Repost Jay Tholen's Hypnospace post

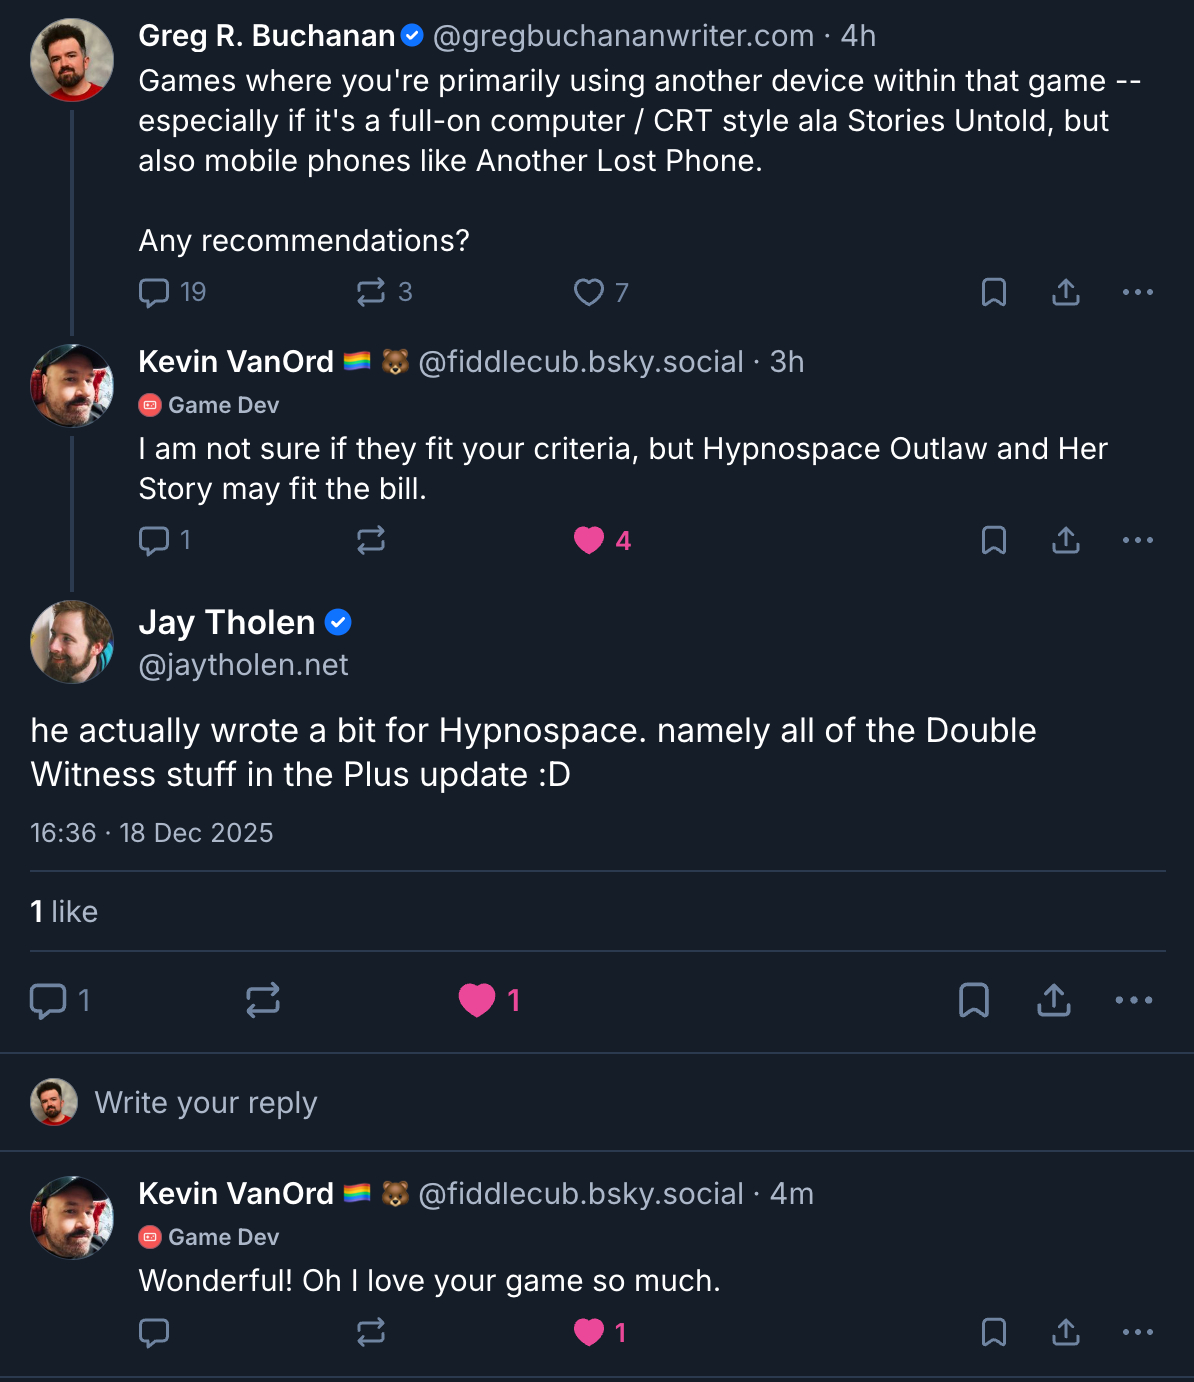coord(263,1000)
